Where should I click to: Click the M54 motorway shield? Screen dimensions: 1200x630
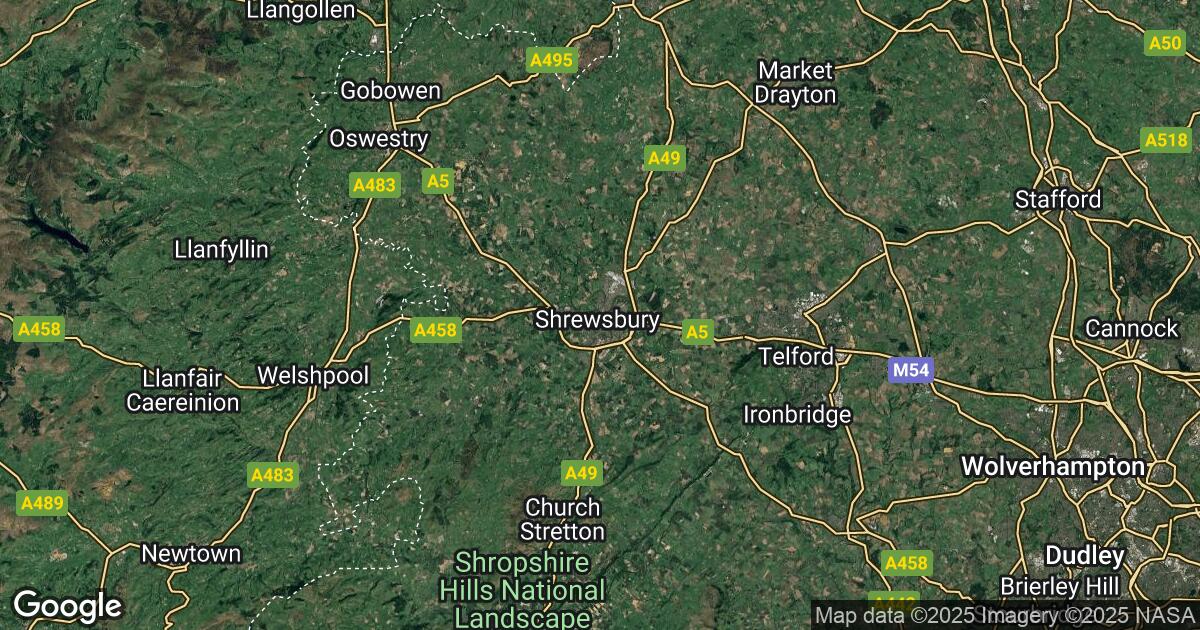[911, 371]
